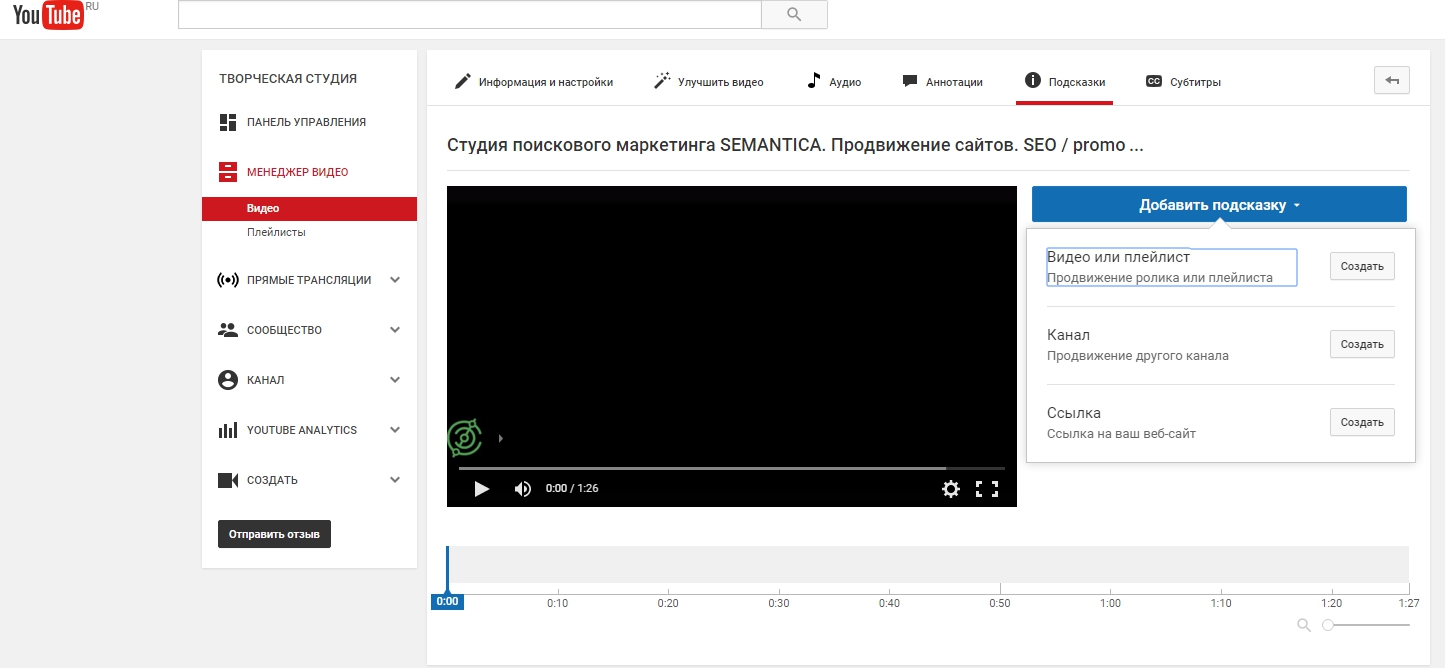The height and width of the screenshot is (668, 1445).
Task: Click the timeline at 0:30 mark
Action: (778, 603)
